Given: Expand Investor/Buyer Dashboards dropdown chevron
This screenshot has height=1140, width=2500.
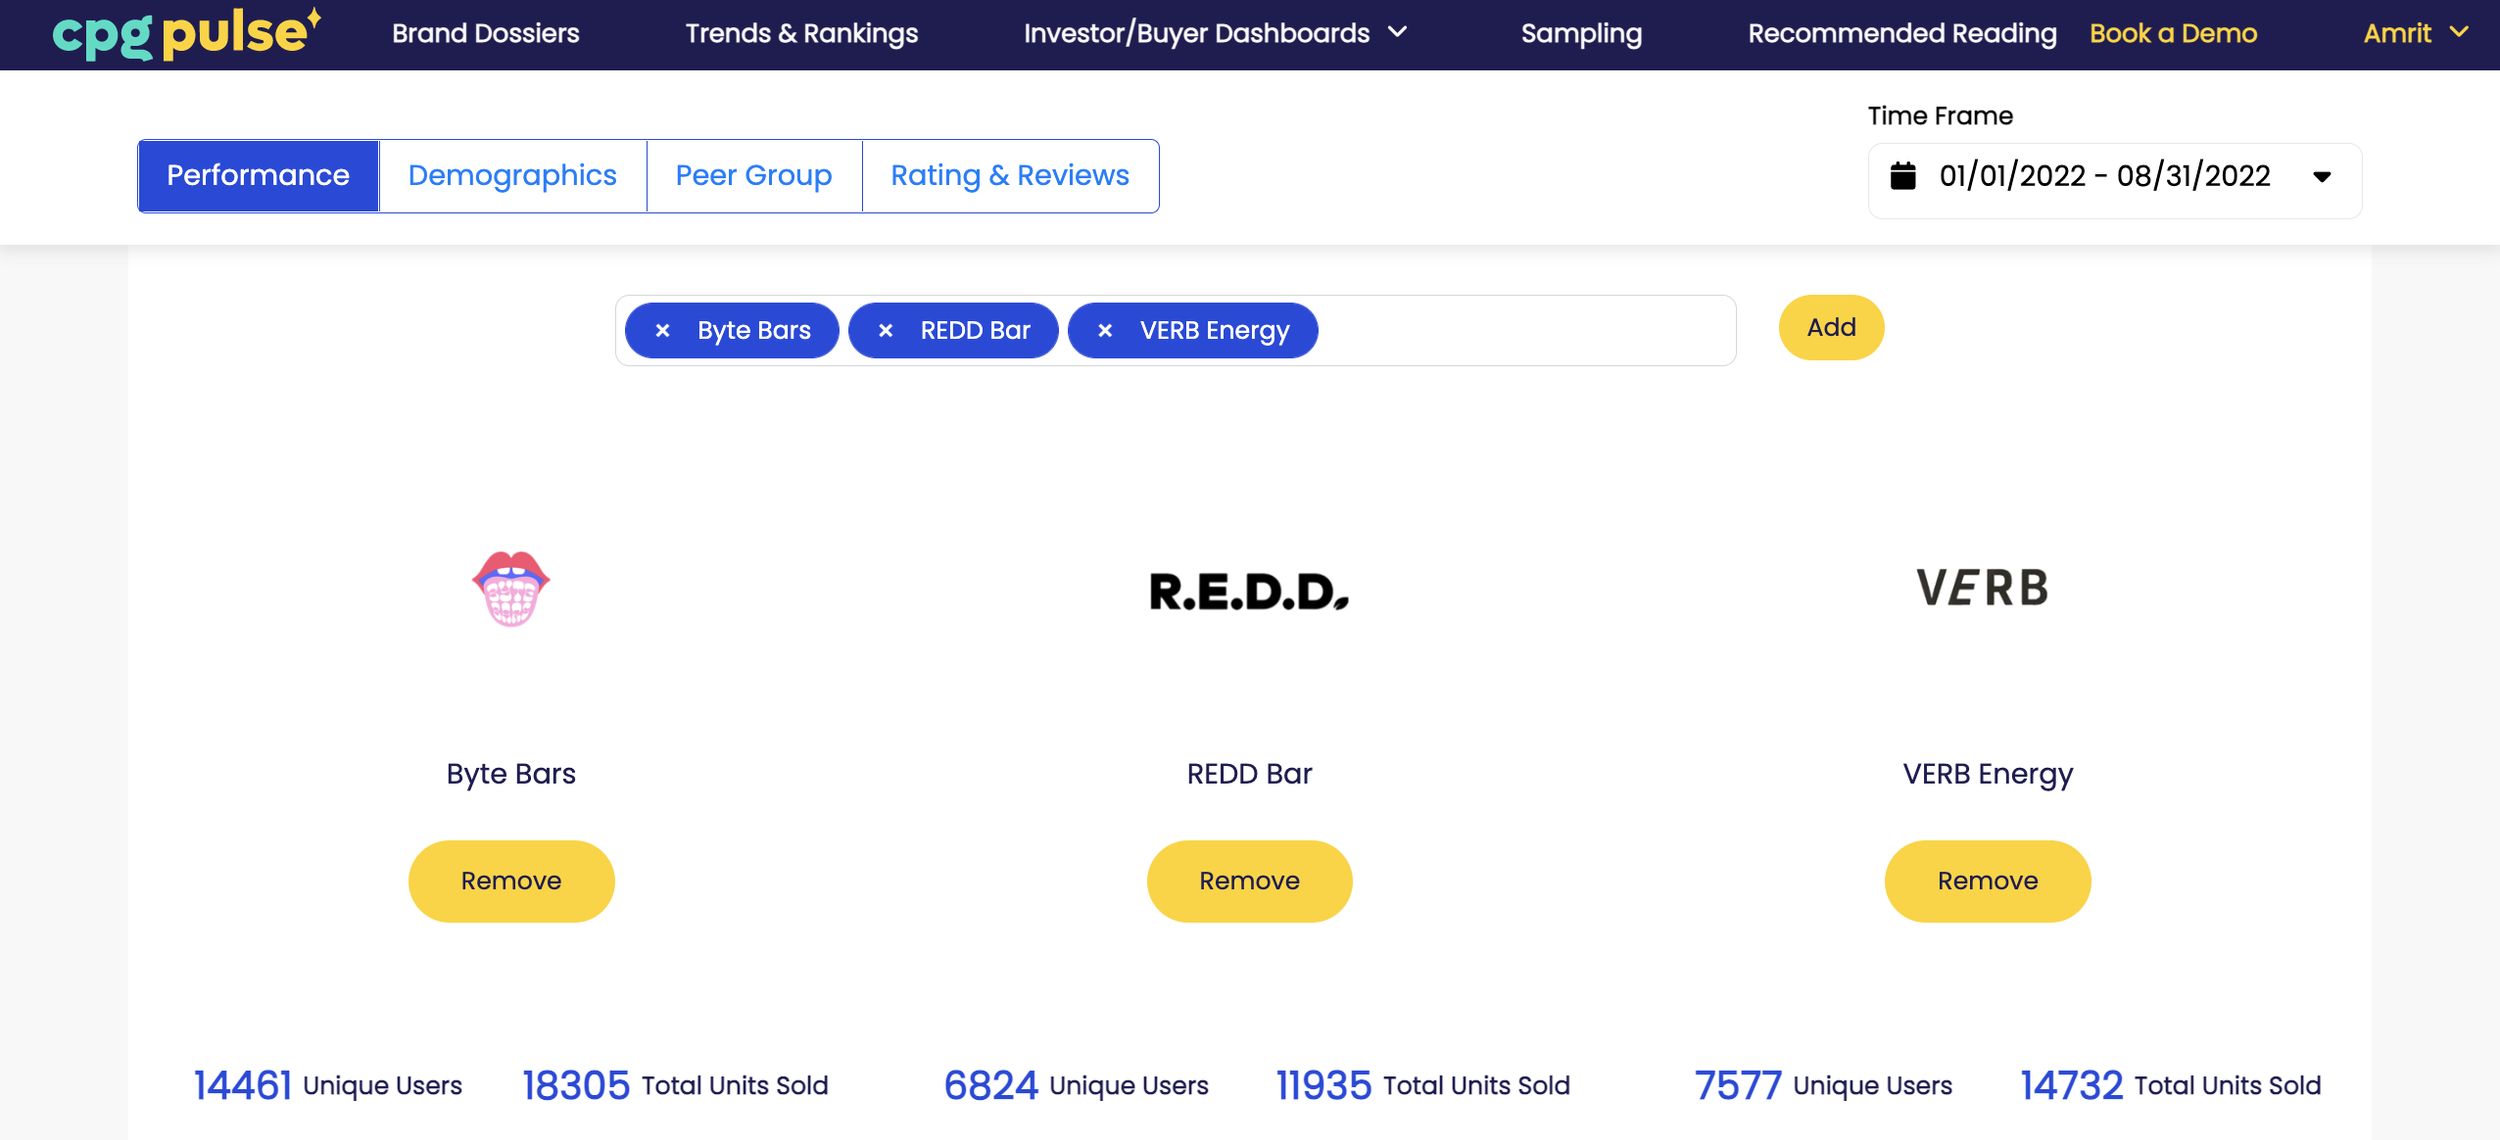Looking at the screenshot, I should (1398, 32).
